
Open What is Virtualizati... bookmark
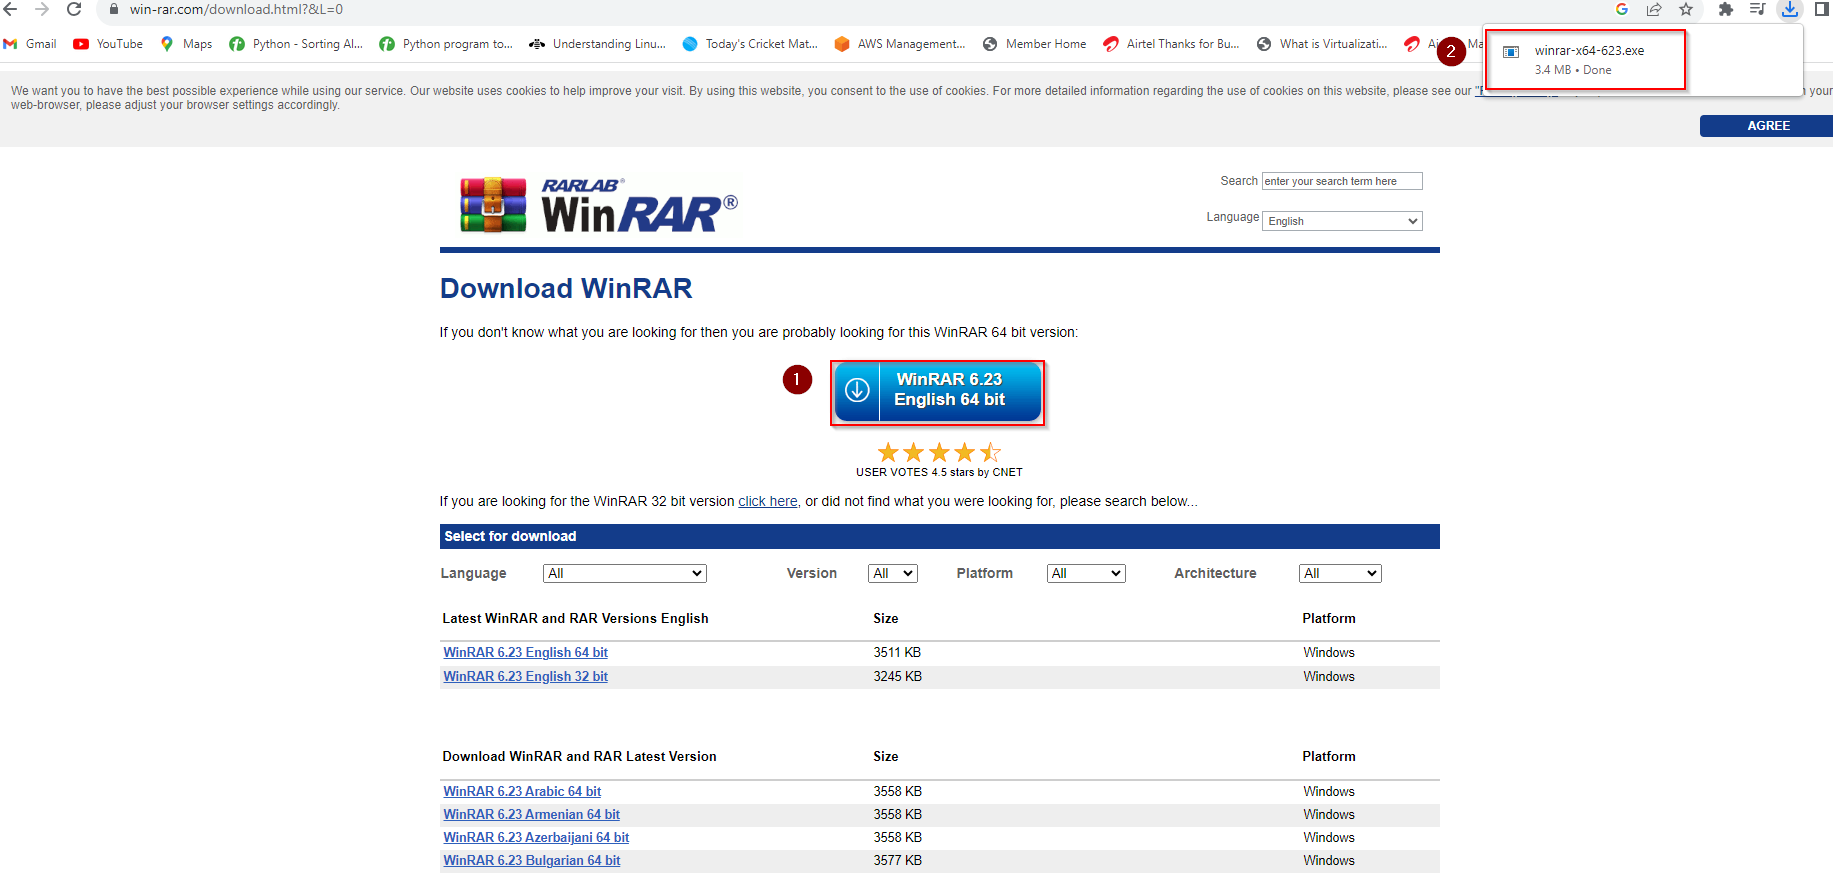1322,44
